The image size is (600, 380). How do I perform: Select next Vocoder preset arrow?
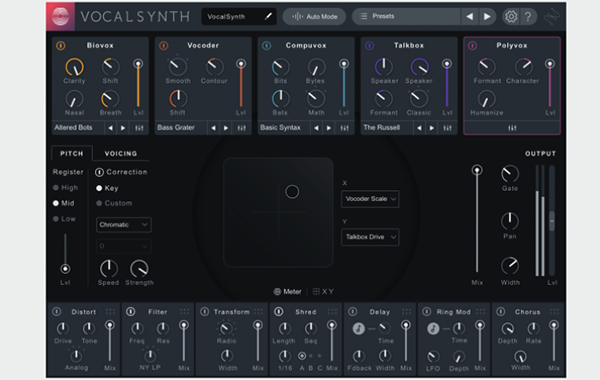[226, 128]
